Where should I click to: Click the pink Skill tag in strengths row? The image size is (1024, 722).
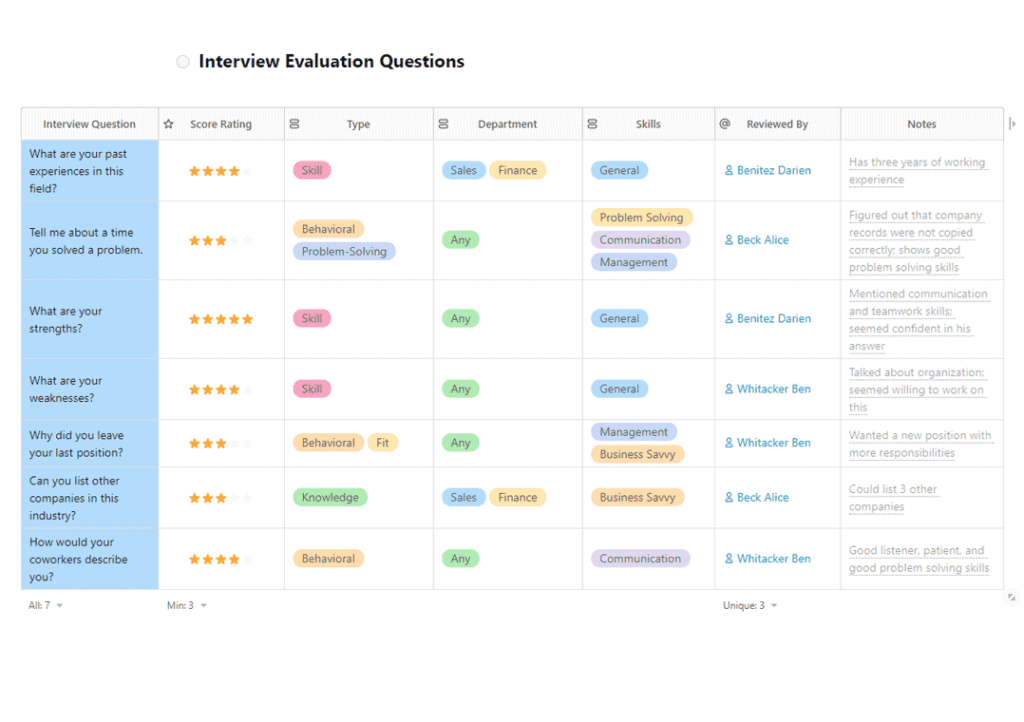(x=311, y=319)
